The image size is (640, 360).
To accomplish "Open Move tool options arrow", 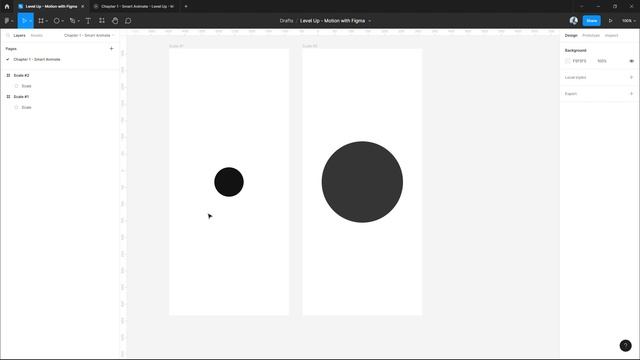I will 31,21.
